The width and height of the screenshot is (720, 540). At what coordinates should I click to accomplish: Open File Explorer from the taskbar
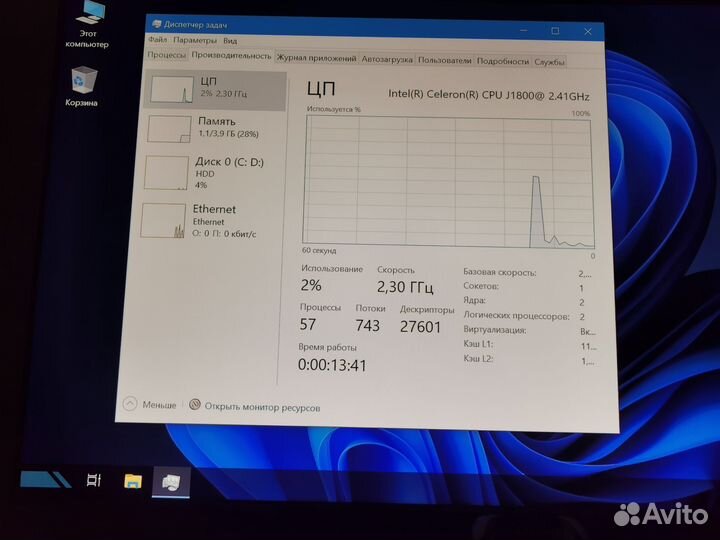point(133,481)
